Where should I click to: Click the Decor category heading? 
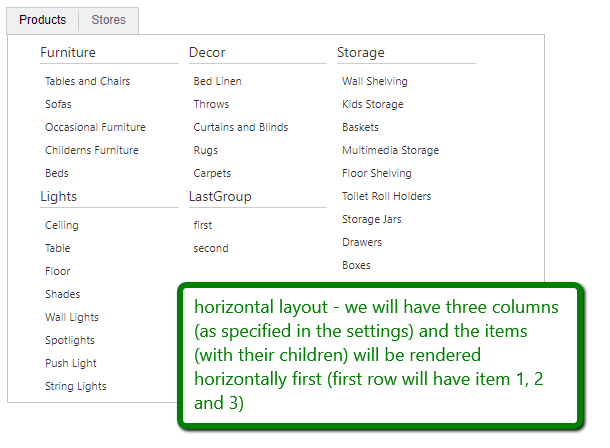(x=207, y=52)
